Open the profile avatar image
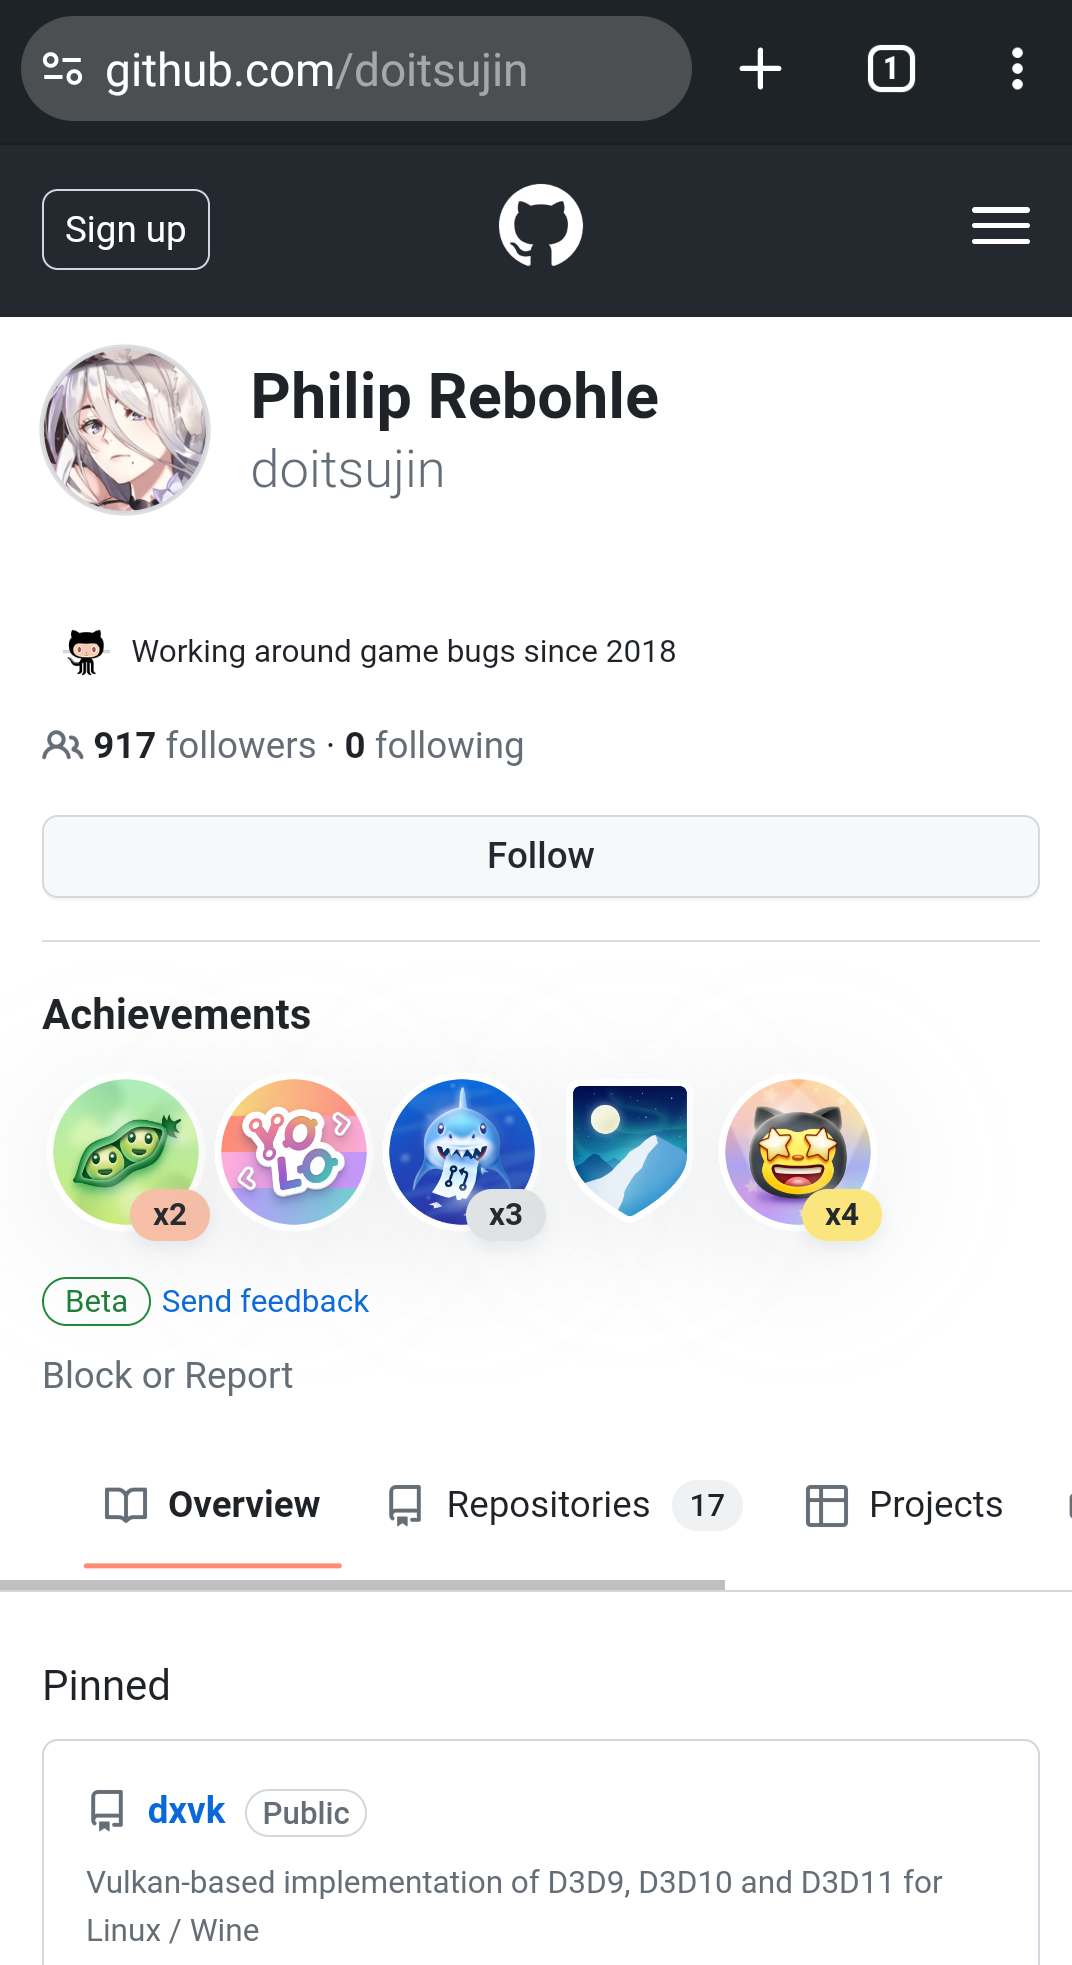The image size is (1072, 1965). [125, 430]
